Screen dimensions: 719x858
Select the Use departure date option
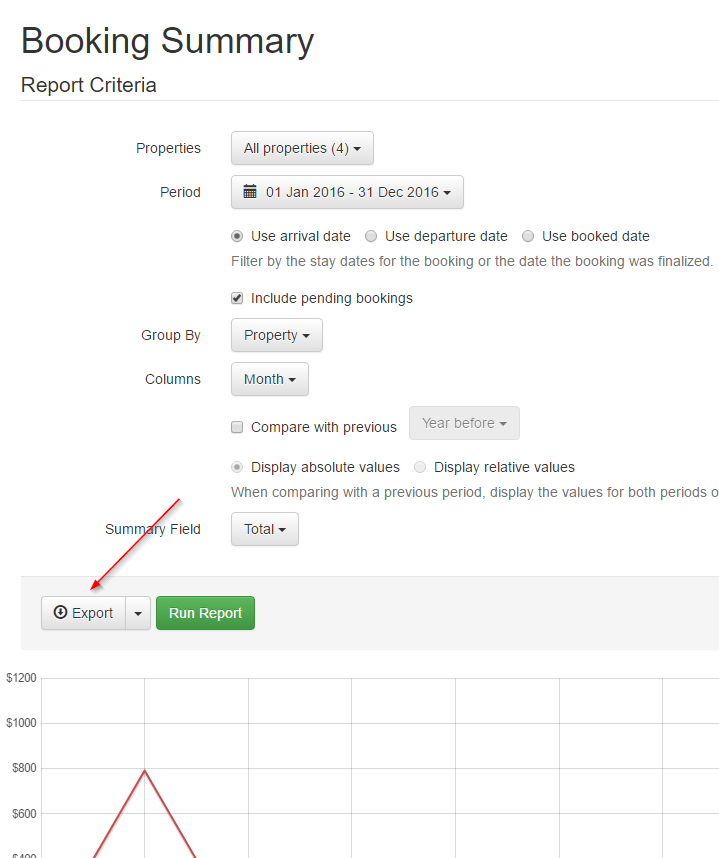point(371,237)
